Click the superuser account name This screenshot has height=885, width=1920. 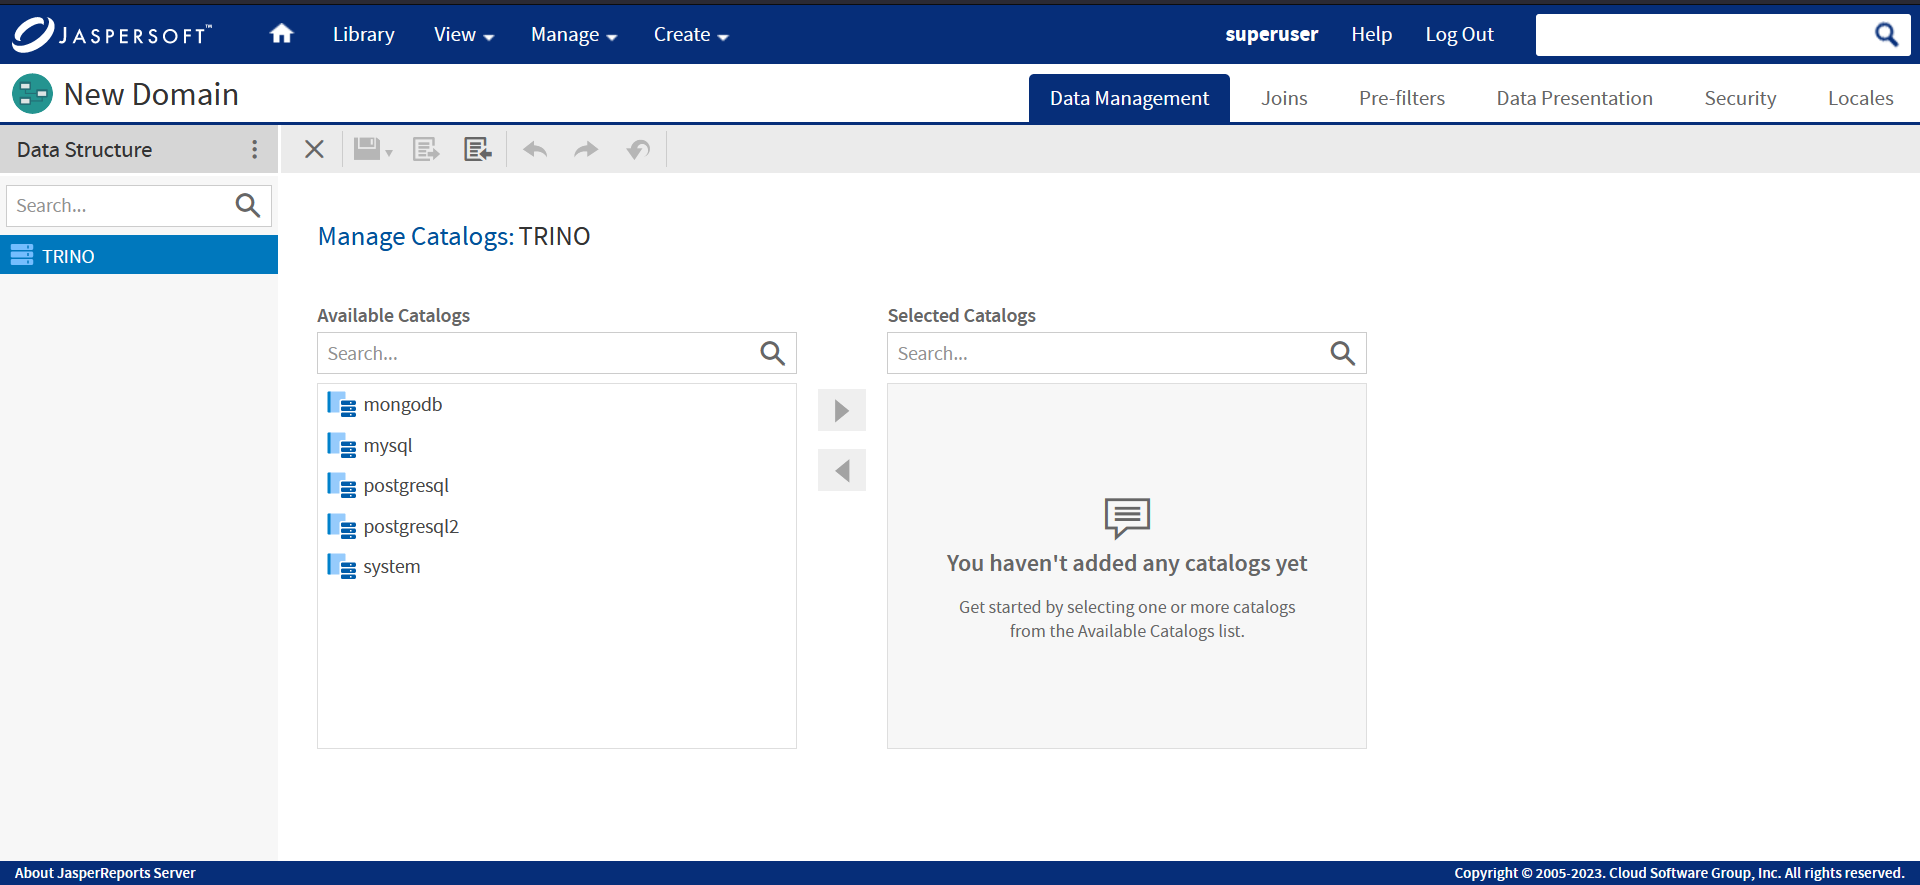tap(1271, 34)
